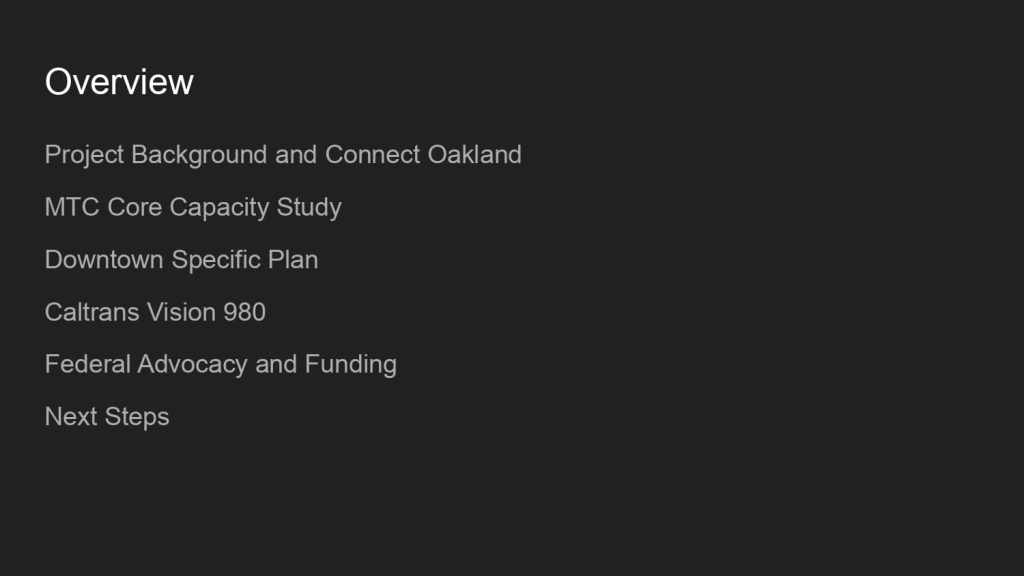Select the Project Background and Connect Oakland line
Screen dimensions: 1024x576
(x=283, y=155)
